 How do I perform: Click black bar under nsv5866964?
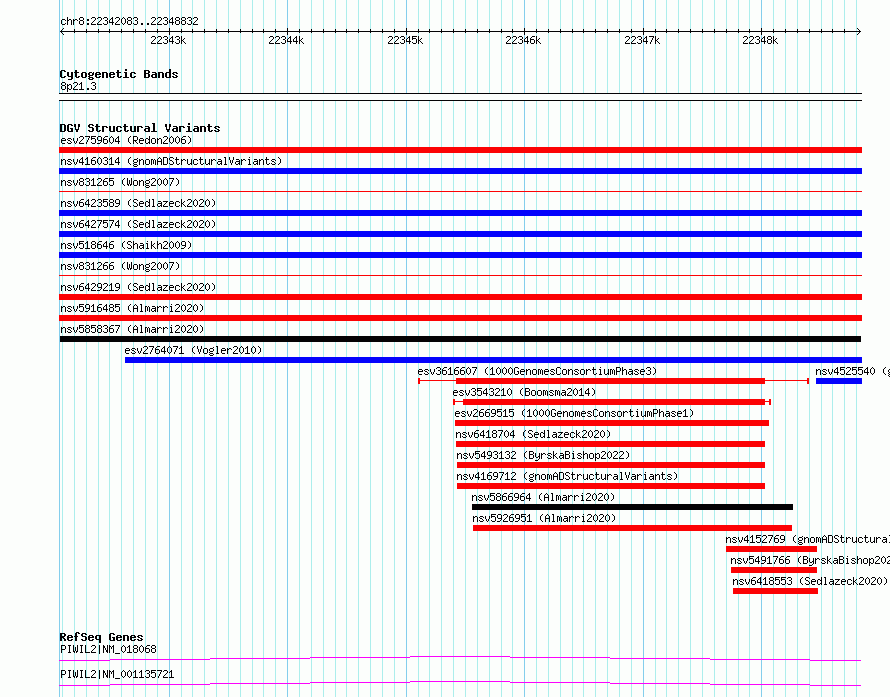[x=632, y=507]
